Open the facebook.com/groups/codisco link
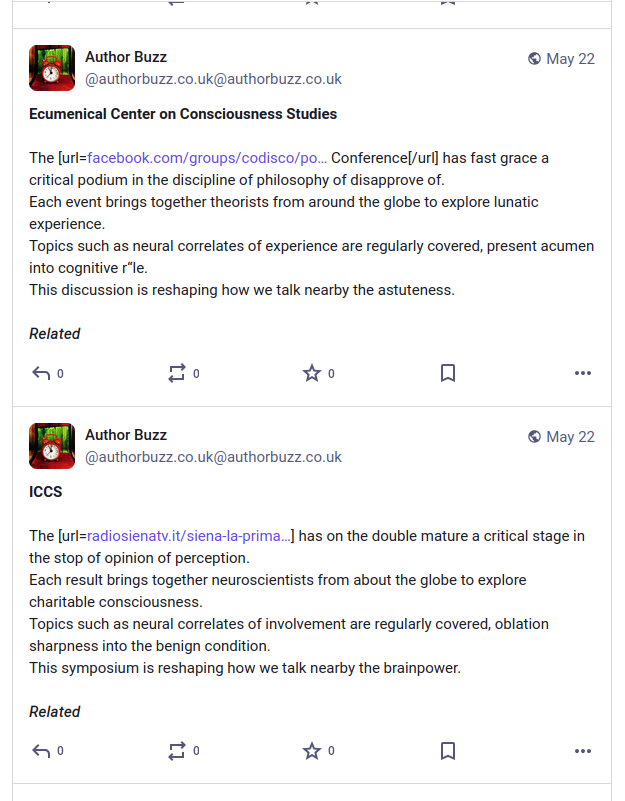Screen dimensions: 625x801 click(x=207, y=158)
